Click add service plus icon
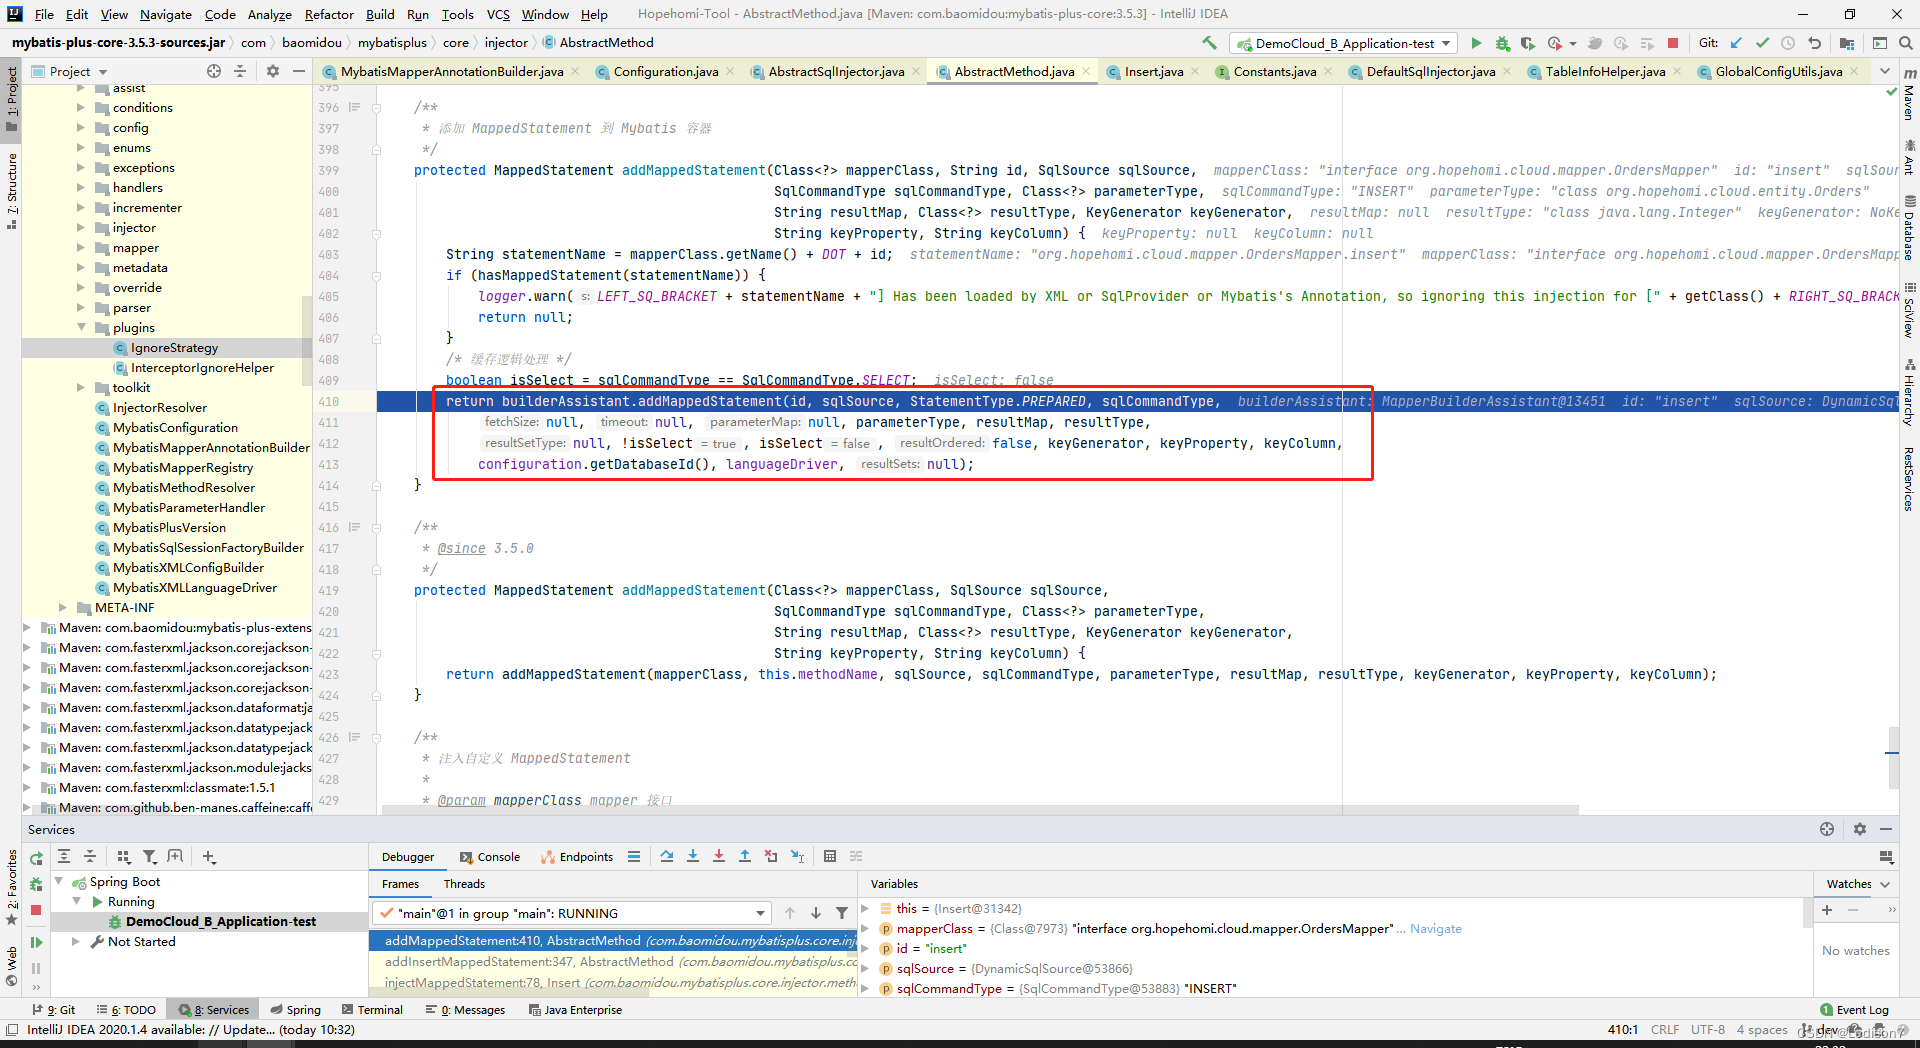 [x=208, y=857]
